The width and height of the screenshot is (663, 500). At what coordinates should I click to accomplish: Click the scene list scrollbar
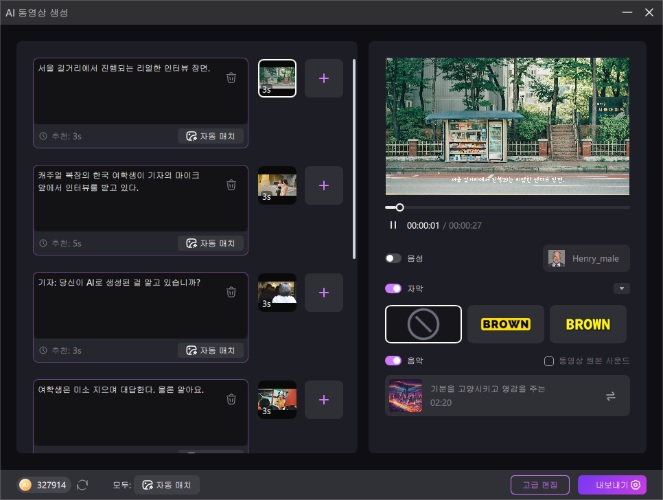tap(354, 159)
